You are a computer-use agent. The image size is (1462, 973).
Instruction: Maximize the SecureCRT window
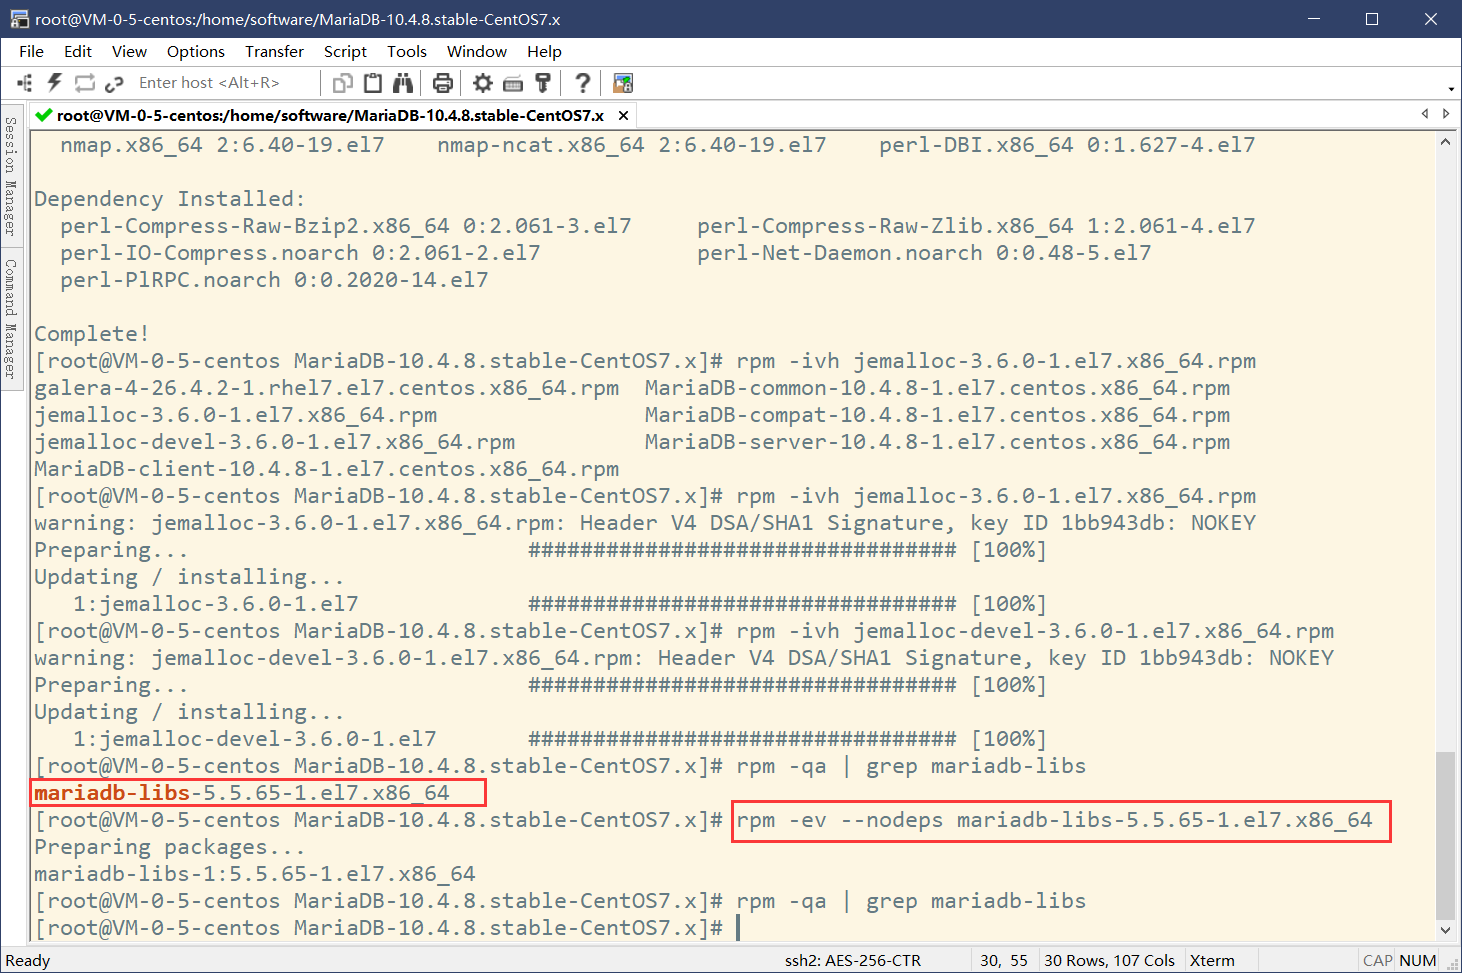1372,19
